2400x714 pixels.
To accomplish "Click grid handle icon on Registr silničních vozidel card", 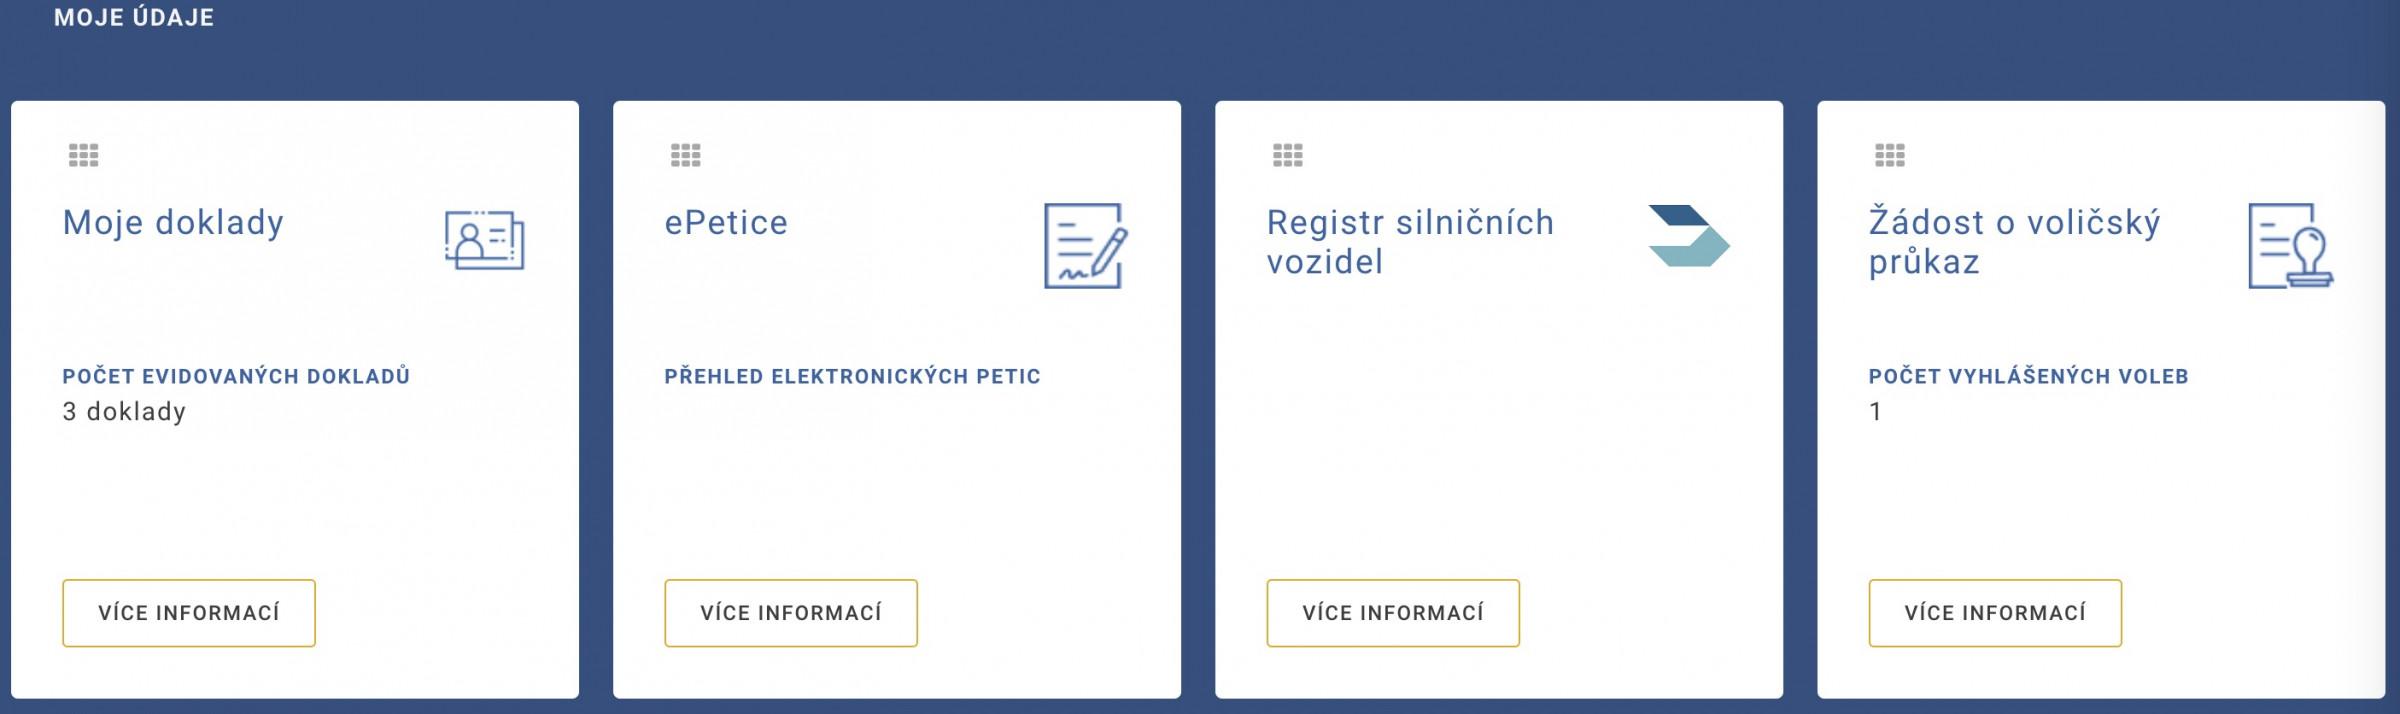I will click(x=1287, y=155).
